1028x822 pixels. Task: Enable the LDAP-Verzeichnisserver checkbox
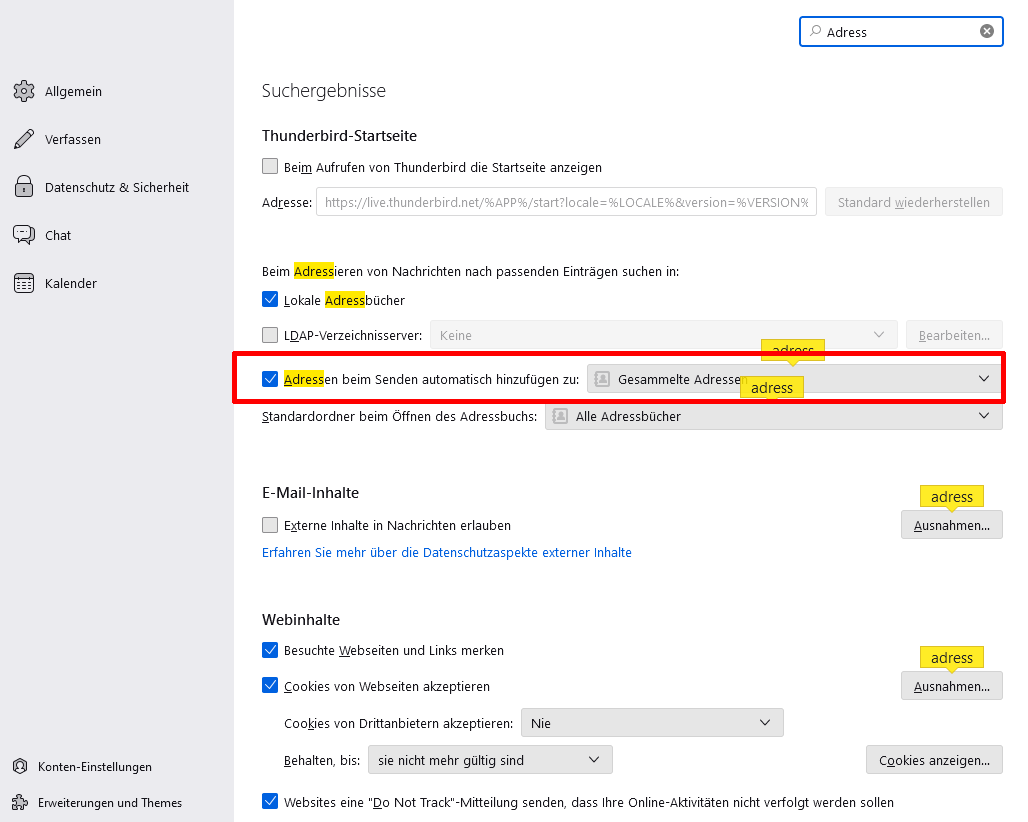pos(270,335)
